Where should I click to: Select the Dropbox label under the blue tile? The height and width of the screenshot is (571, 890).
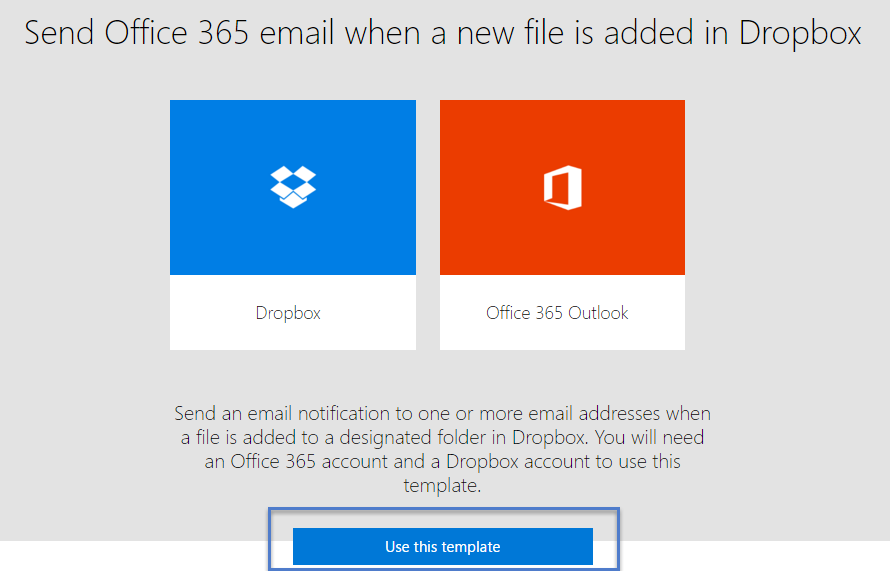[x=288, y=313]
